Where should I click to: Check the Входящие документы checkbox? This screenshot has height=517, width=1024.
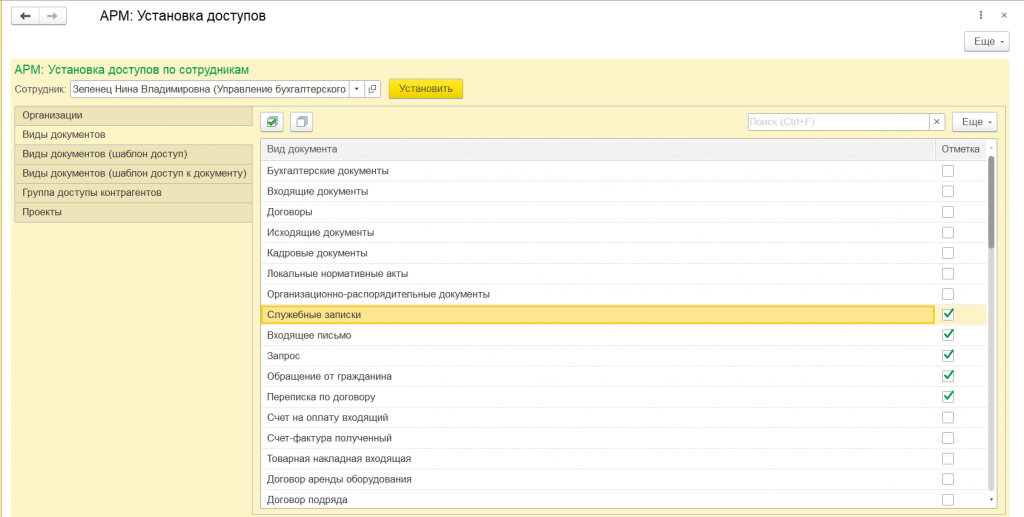tap(948, 191)
